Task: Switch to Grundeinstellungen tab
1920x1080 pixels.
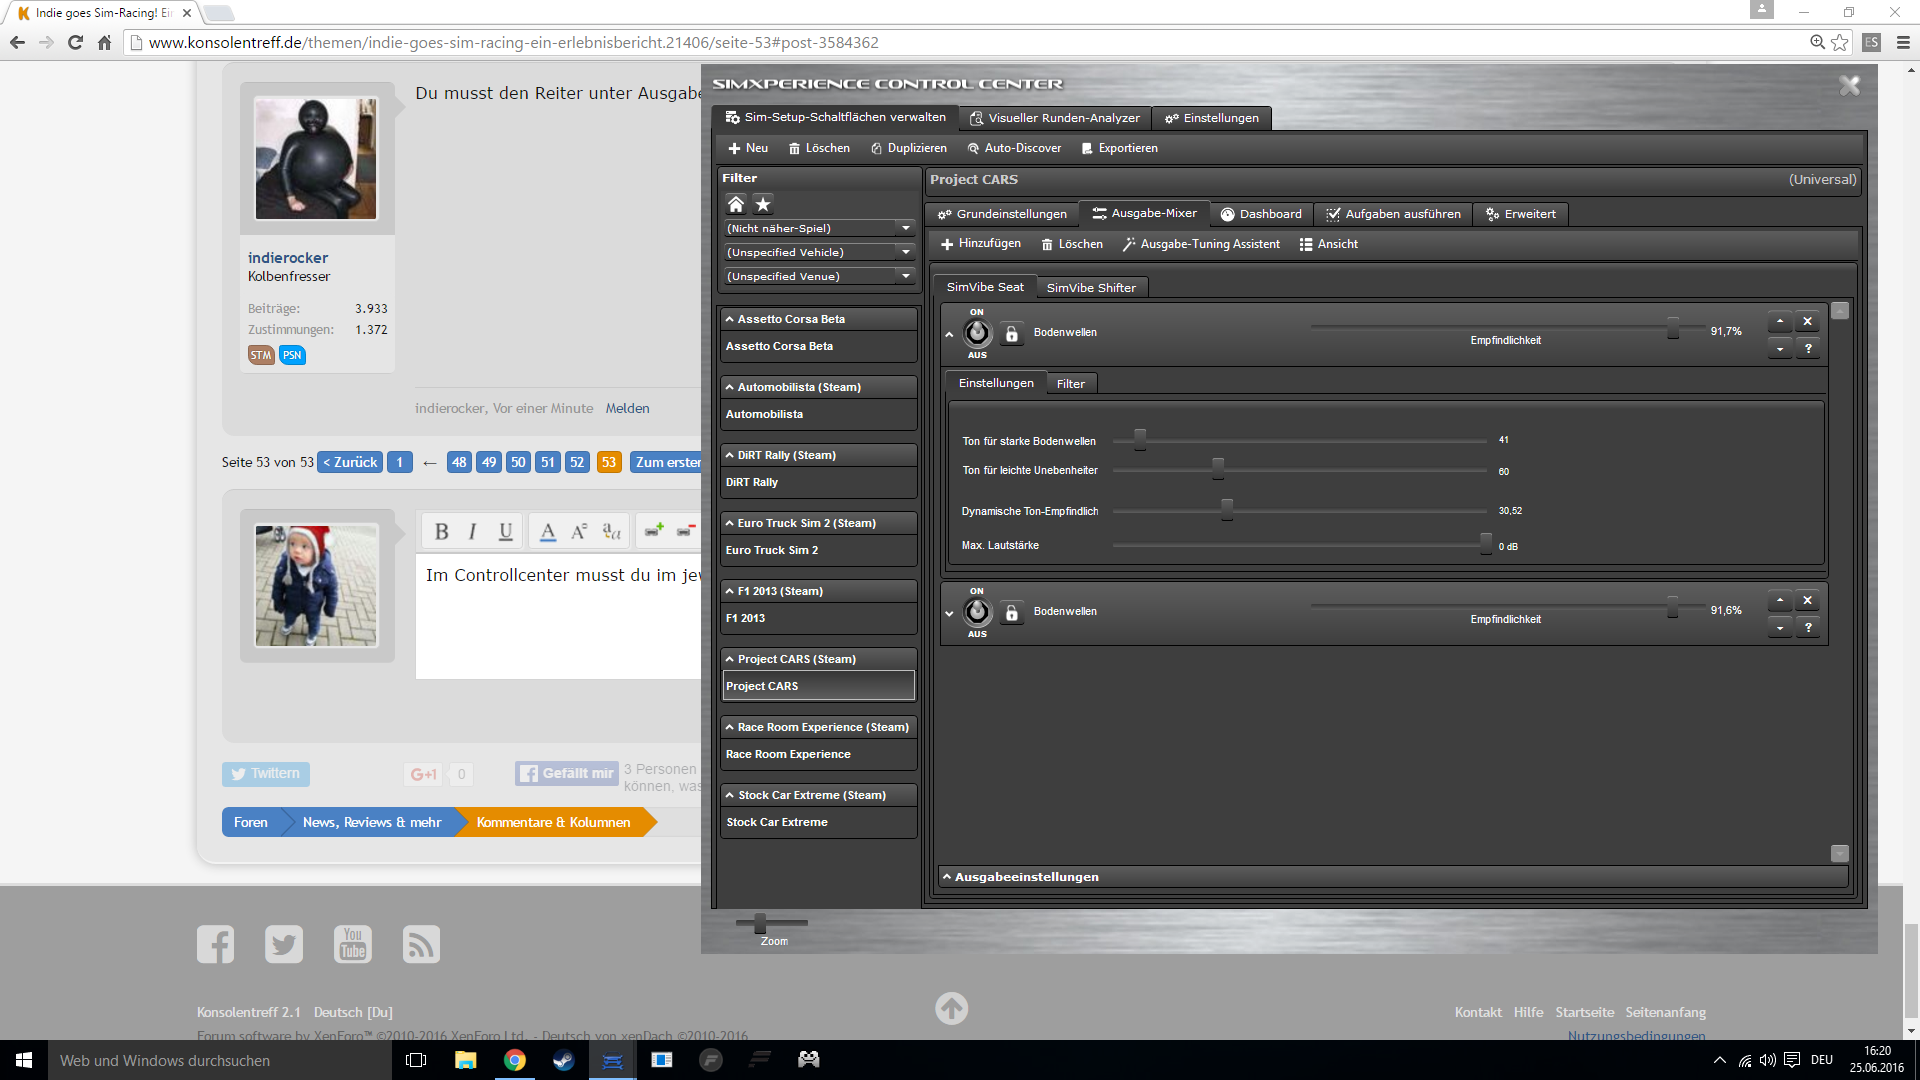Action: (x=1002, y=214)
